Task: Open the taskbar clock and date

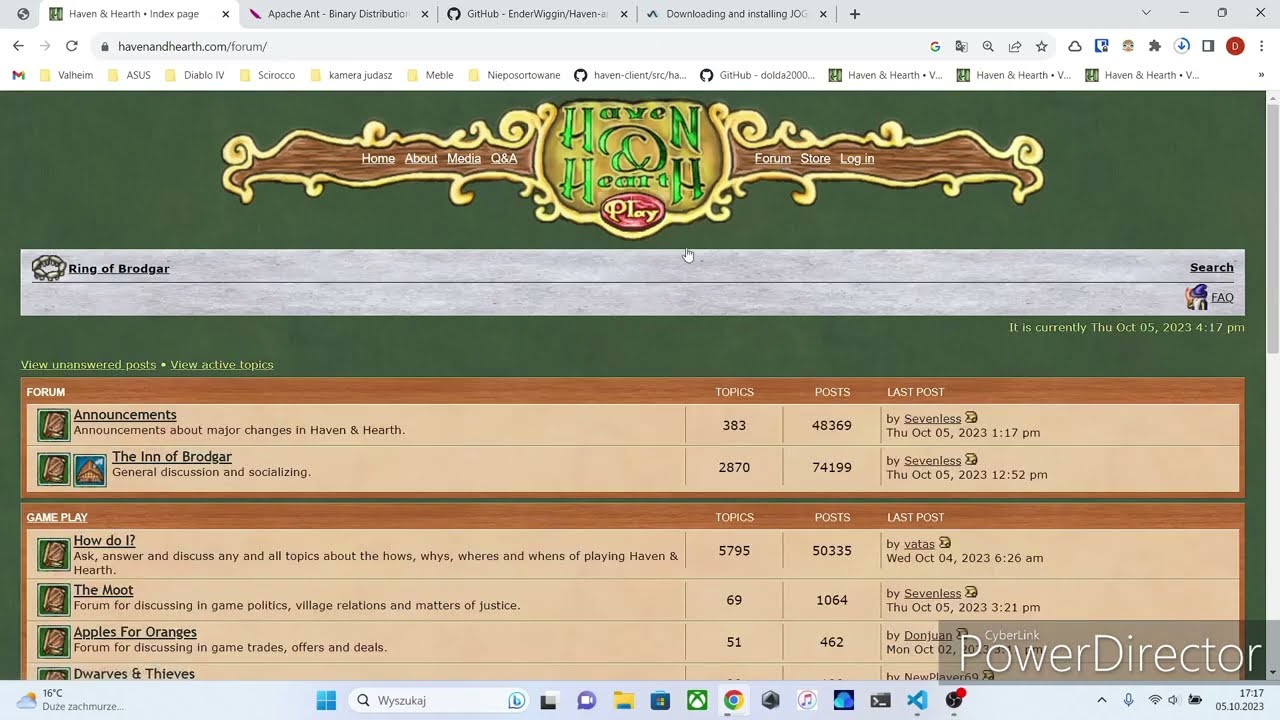Action: pyautogui.click(x=1240, y=700)
